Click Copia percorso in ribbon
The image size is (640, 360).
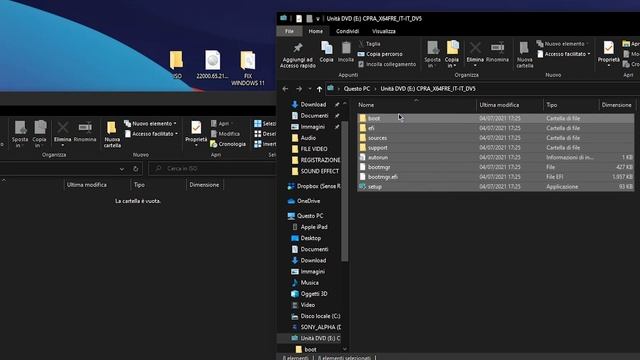tap(380, 54)
